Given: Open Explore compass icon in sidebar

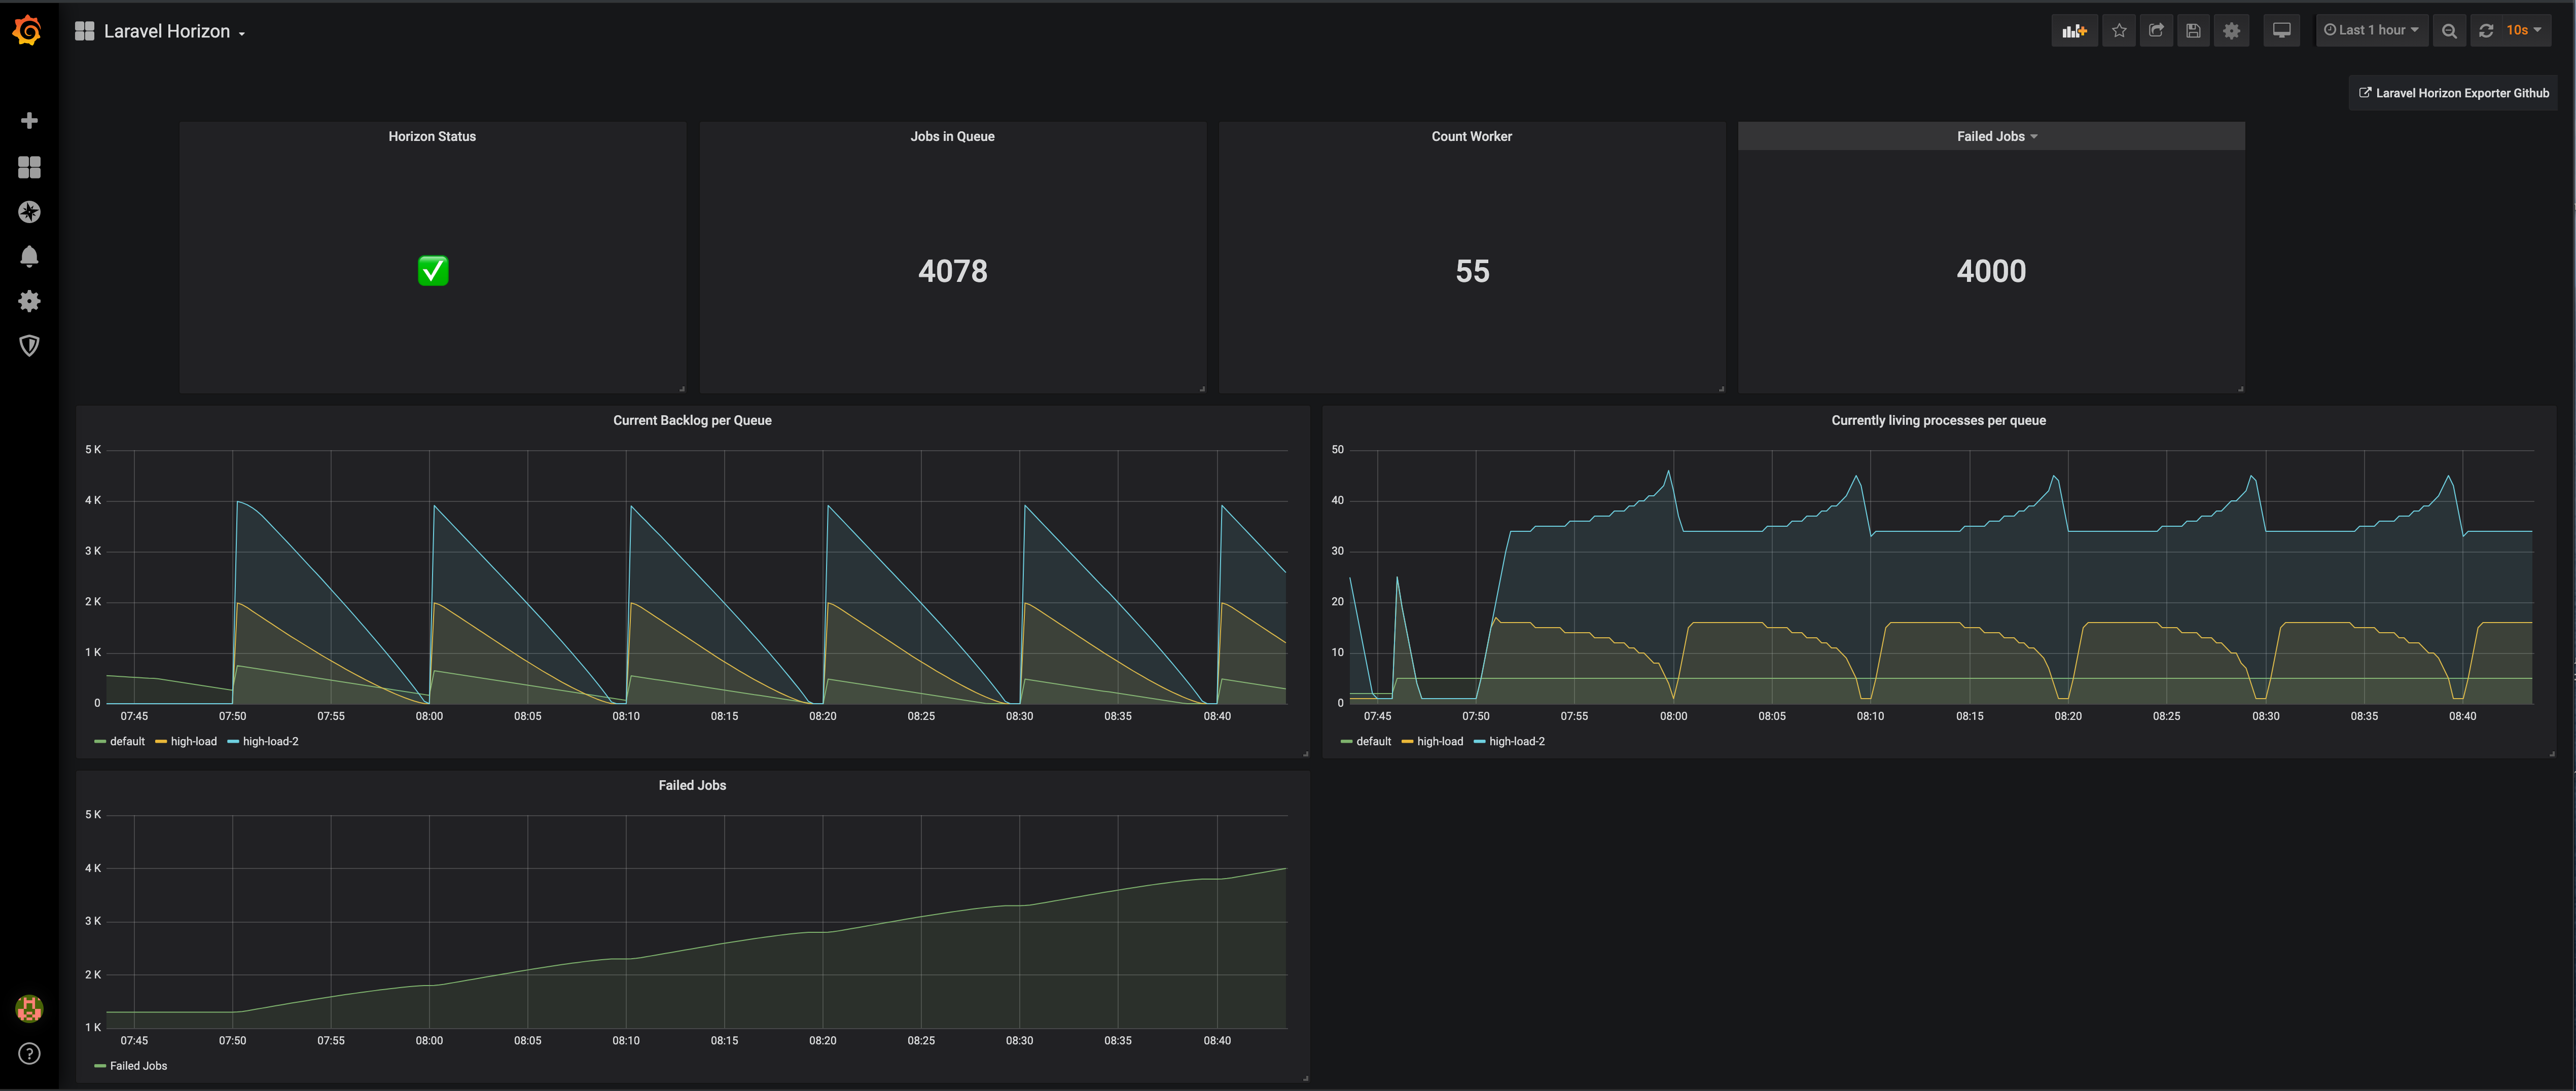Looking at the screenshot, I should [29, 212].
